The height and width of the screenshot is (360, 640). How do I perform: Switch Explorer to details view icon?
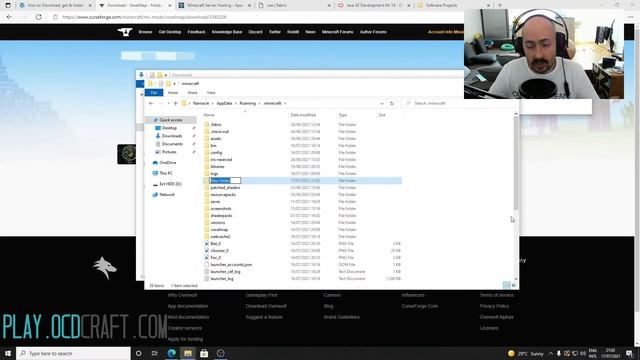click(507, 285)
